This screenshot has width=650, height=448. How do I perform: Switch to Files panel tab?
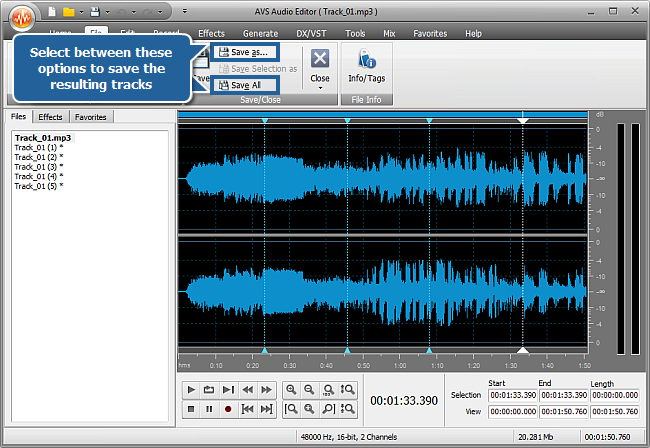(x=18, y=117)
